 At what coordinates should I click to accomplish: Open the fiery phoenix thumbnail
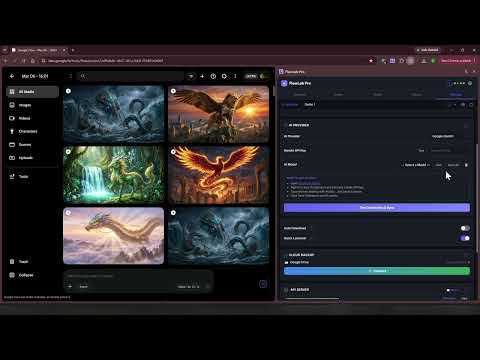(219, 175)
